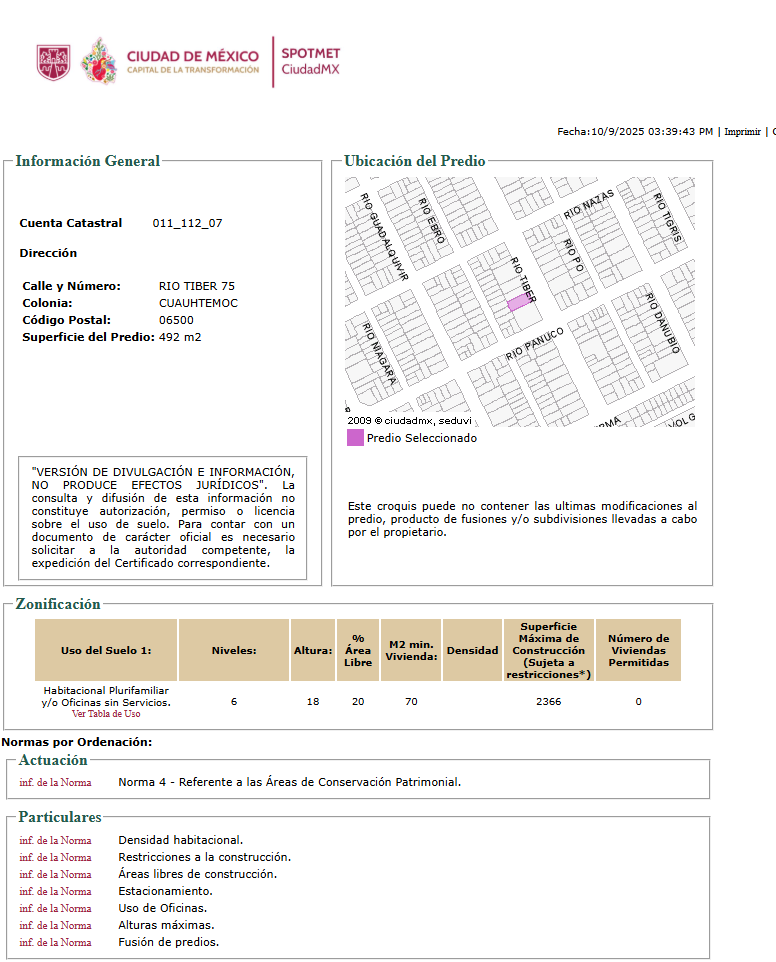Image resolution: width=776 pixels, height=962 pixels.
Task: Click the highlighted pink lot on the map
Action: (518, 302)
